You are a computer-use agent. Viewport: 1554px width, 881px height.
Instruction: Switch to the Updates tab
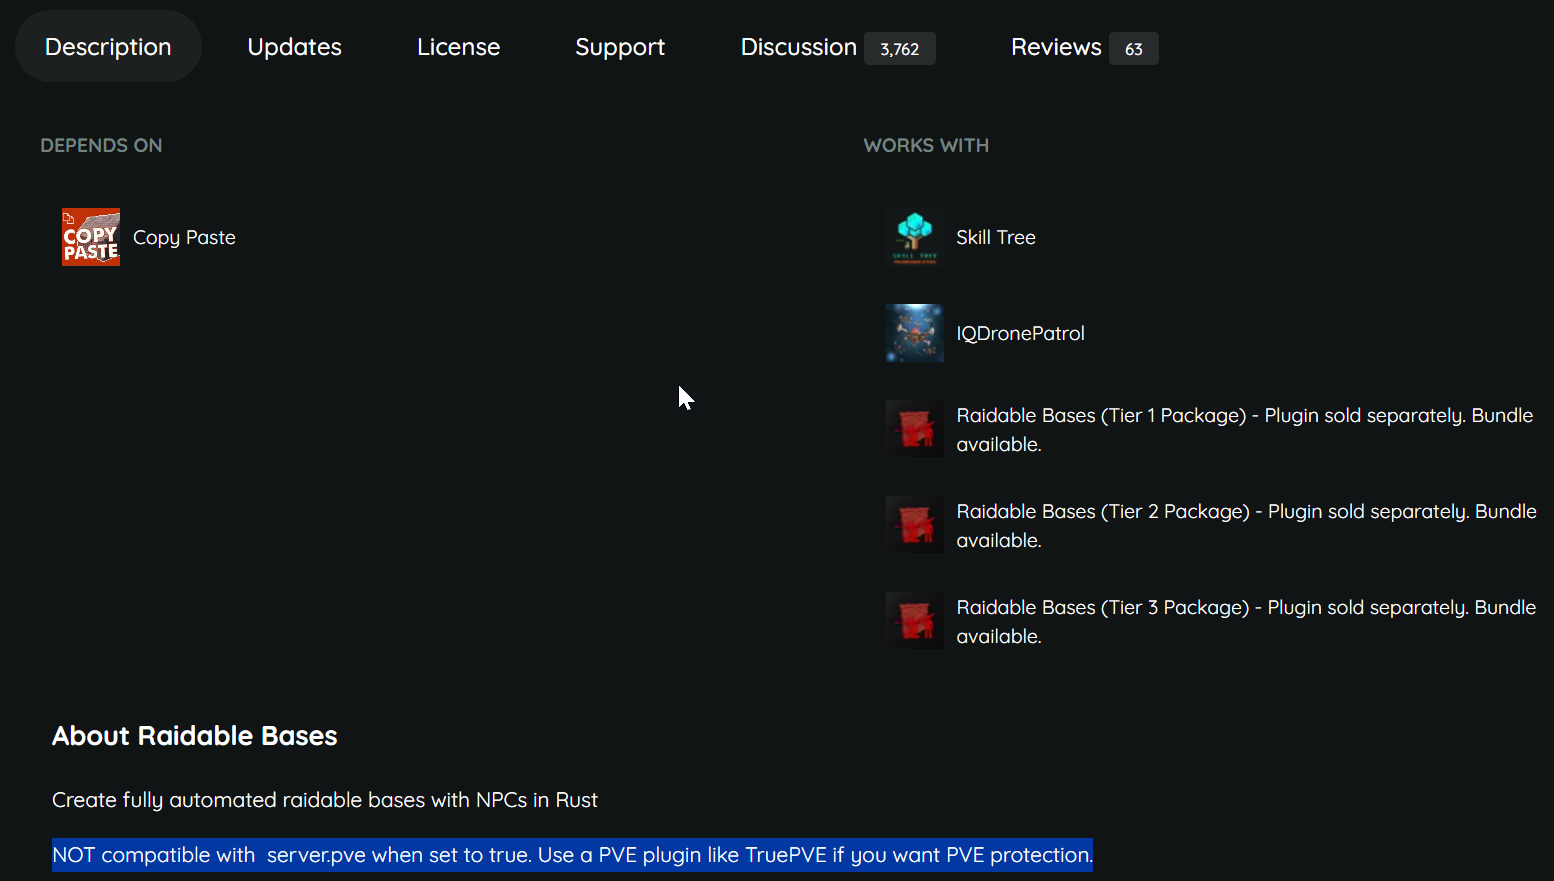(294, 47)
